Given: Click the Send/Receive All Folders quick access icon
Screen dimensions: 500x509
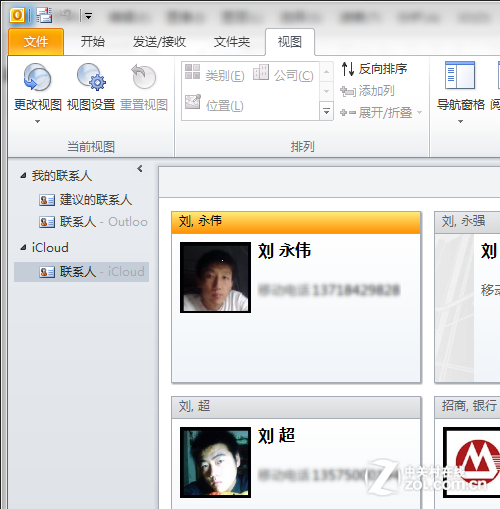Looking at the screenshot, I should point(44,15).
